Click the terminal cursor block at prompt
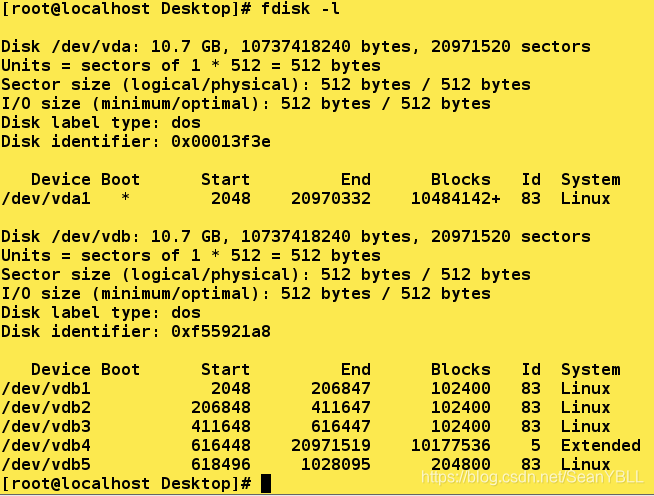The image size is (654, 496). [x=266, y=484]
